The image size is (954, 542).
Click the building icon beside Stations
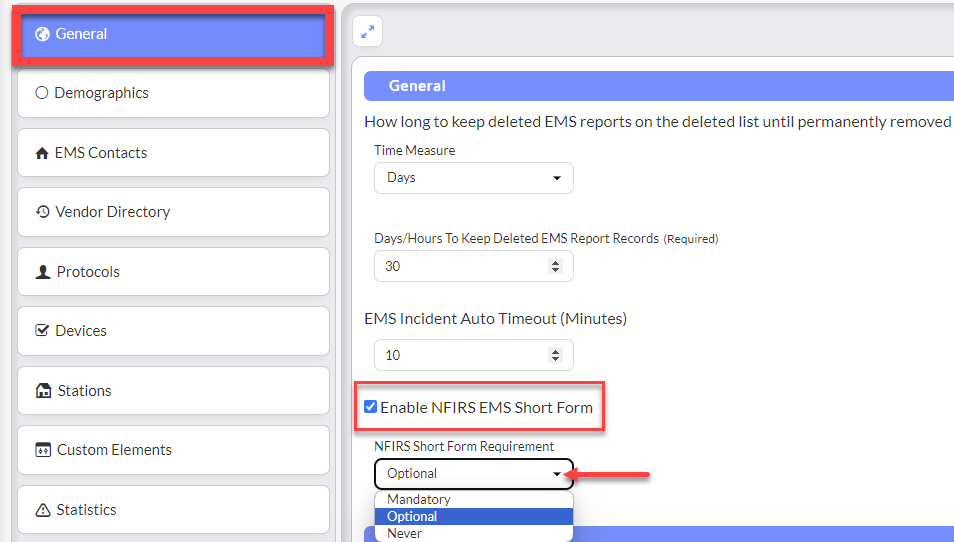[43, 391]
